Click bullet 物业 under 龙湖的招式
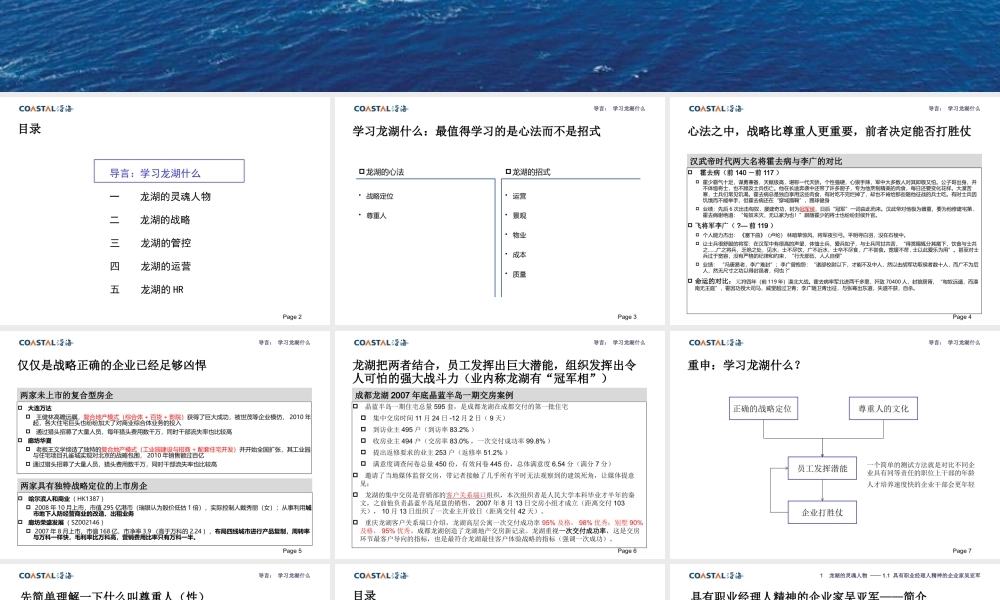This screenshot has width=1000, height=600. (x=519, y=235)
